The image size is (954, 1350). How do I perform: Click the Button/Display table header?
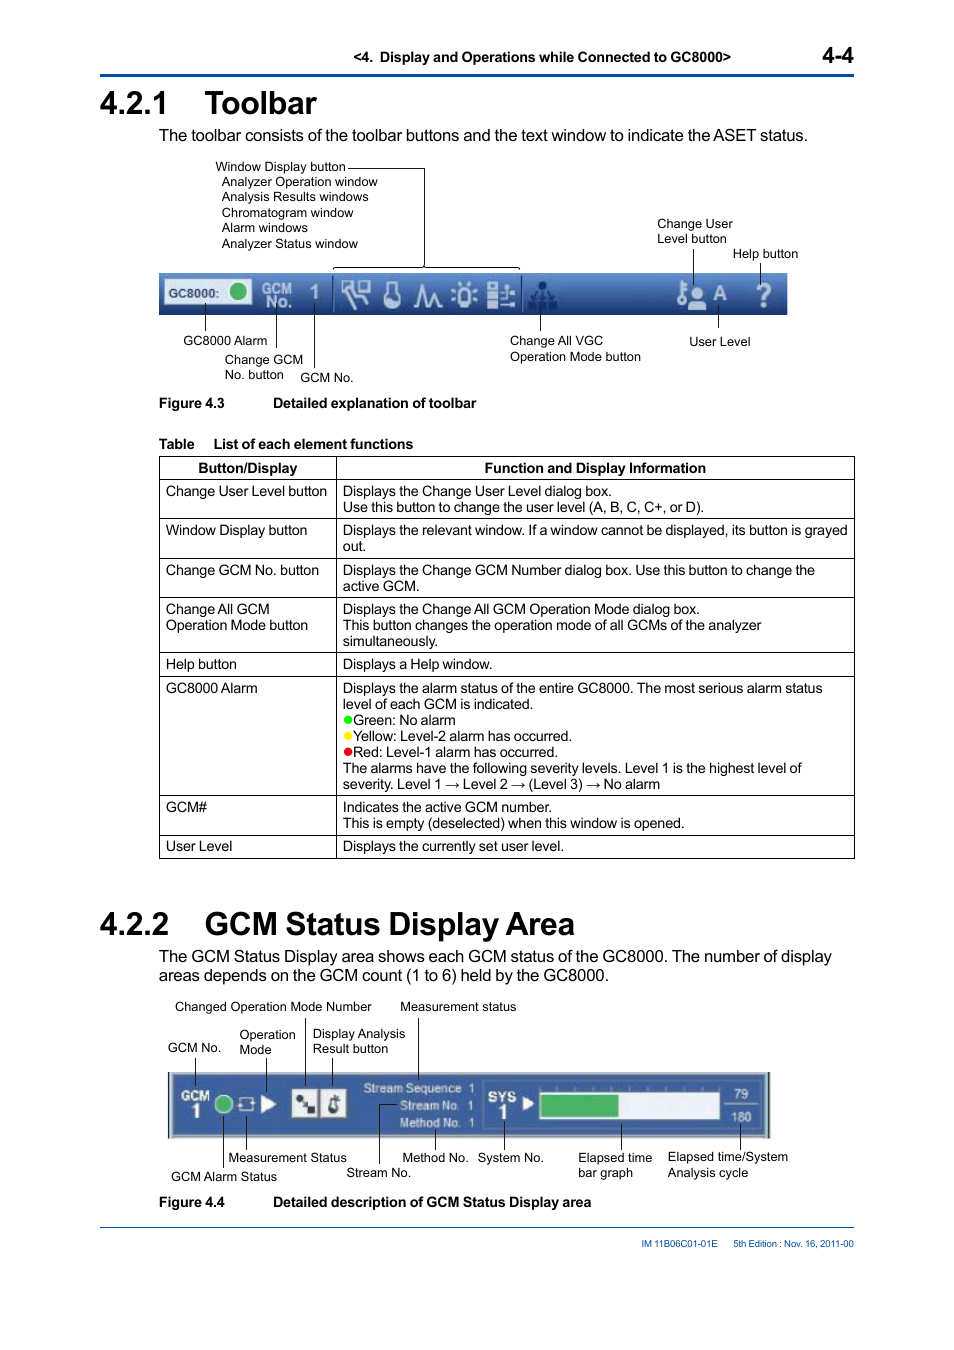tap(248, 468)
